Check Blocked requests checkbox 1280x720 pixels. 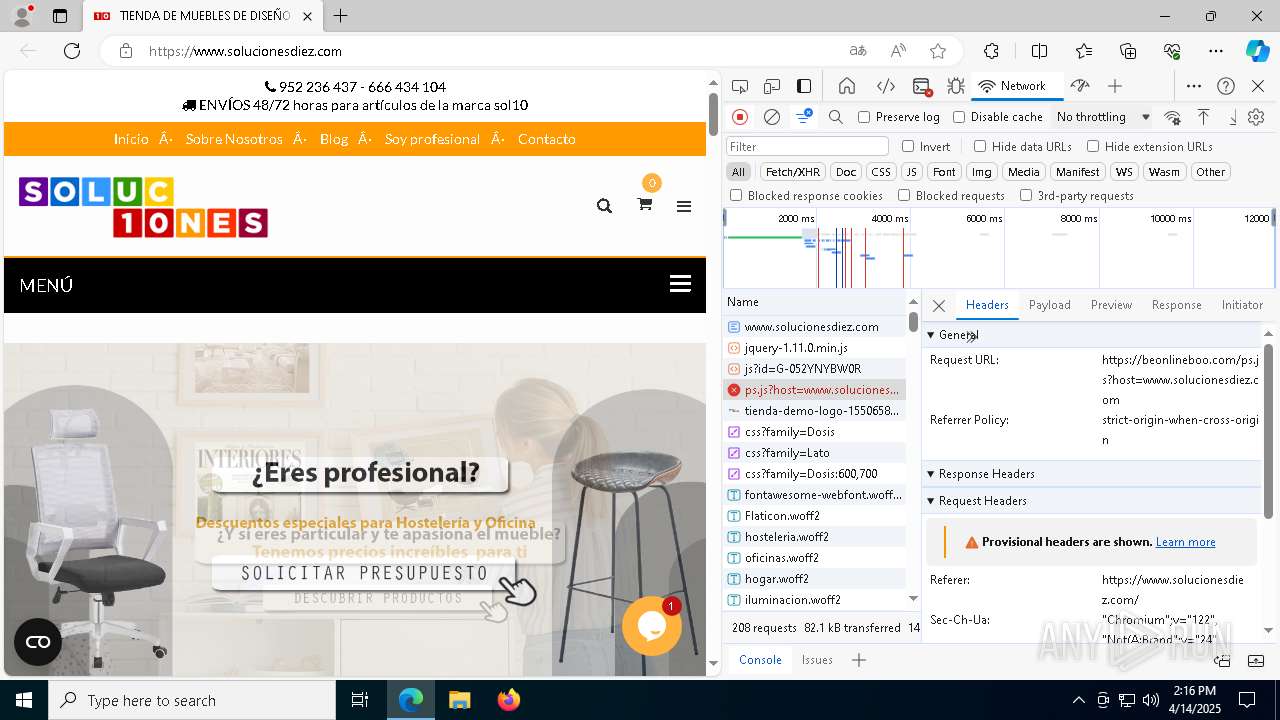click(904, 196)
